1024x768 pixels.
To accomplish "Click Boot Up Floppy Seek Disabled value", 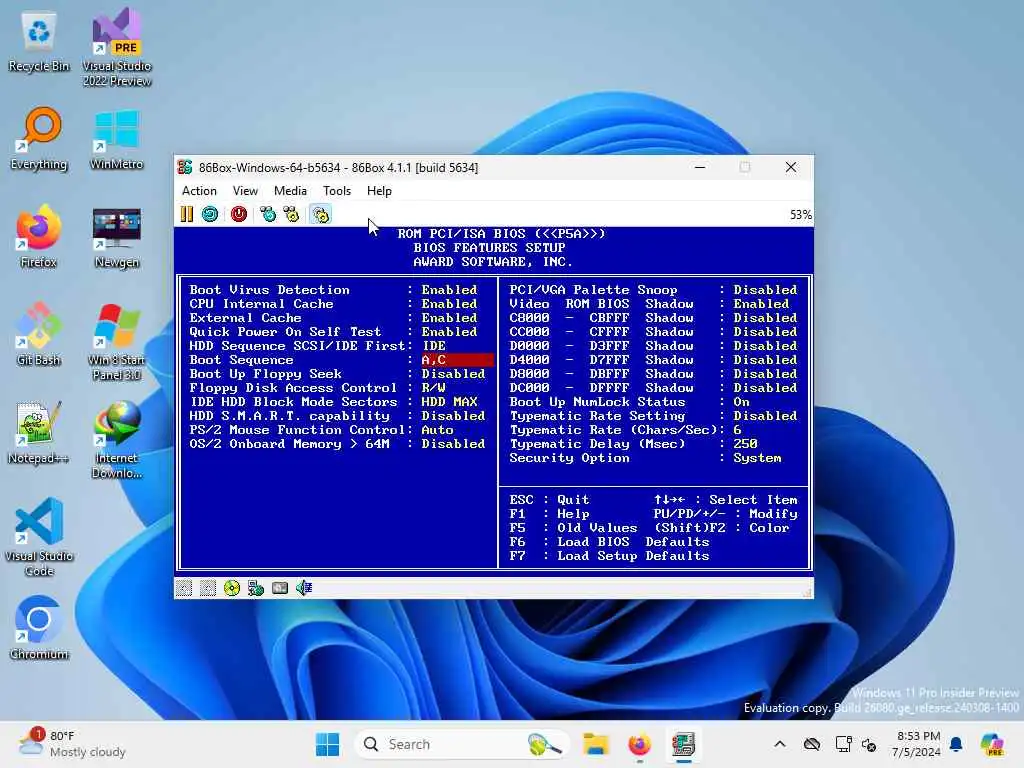I will (x=453, y=374).
